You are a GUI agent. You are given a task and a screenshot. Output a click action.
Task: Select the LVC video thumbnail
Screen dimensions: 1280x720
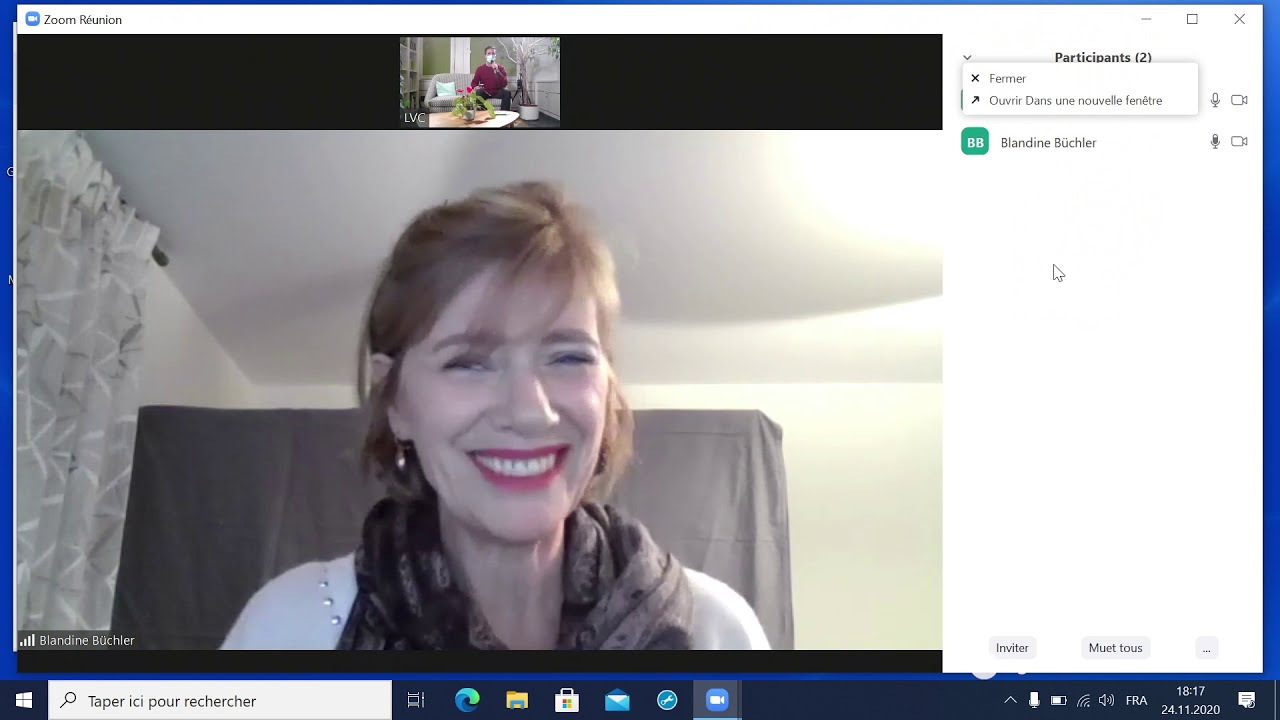pos(480,82)
